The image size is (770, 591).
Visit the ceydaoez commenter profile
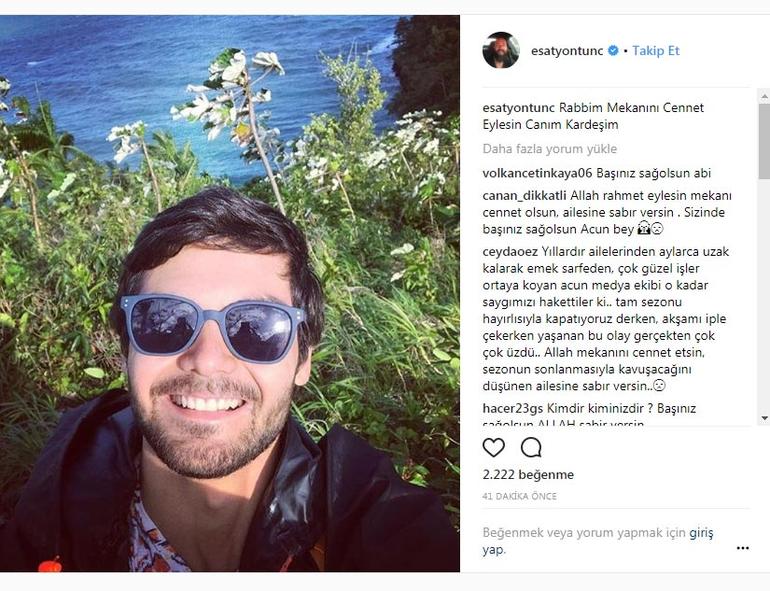510,252
